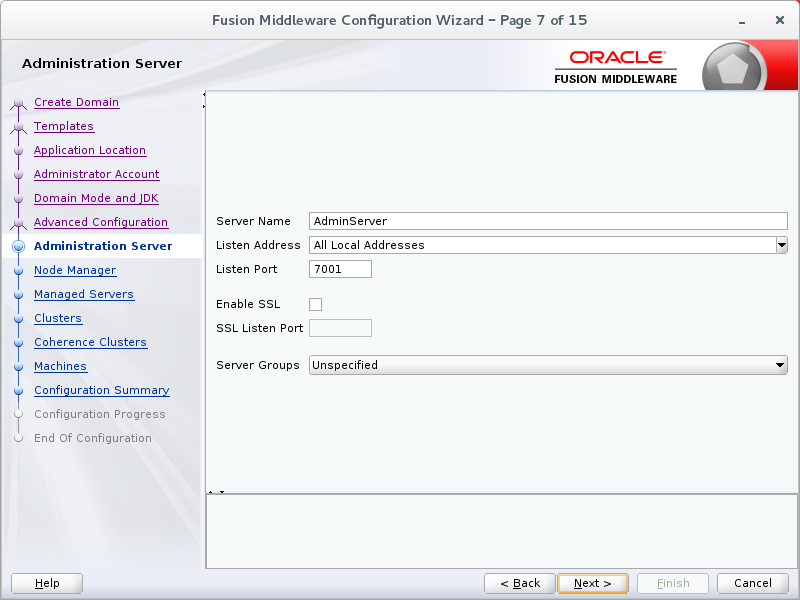Focus the Server Name input field
This screenshot has height=600, width=800.
tap(548, 221)
